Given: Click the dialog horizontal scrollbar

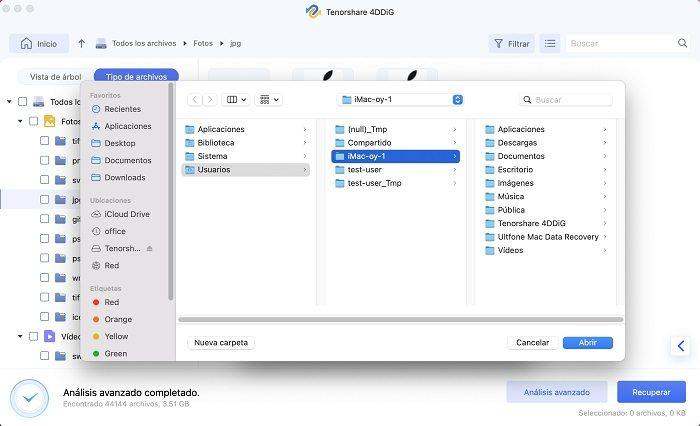Looking at the screenshot, I should [x=400, y=319].
